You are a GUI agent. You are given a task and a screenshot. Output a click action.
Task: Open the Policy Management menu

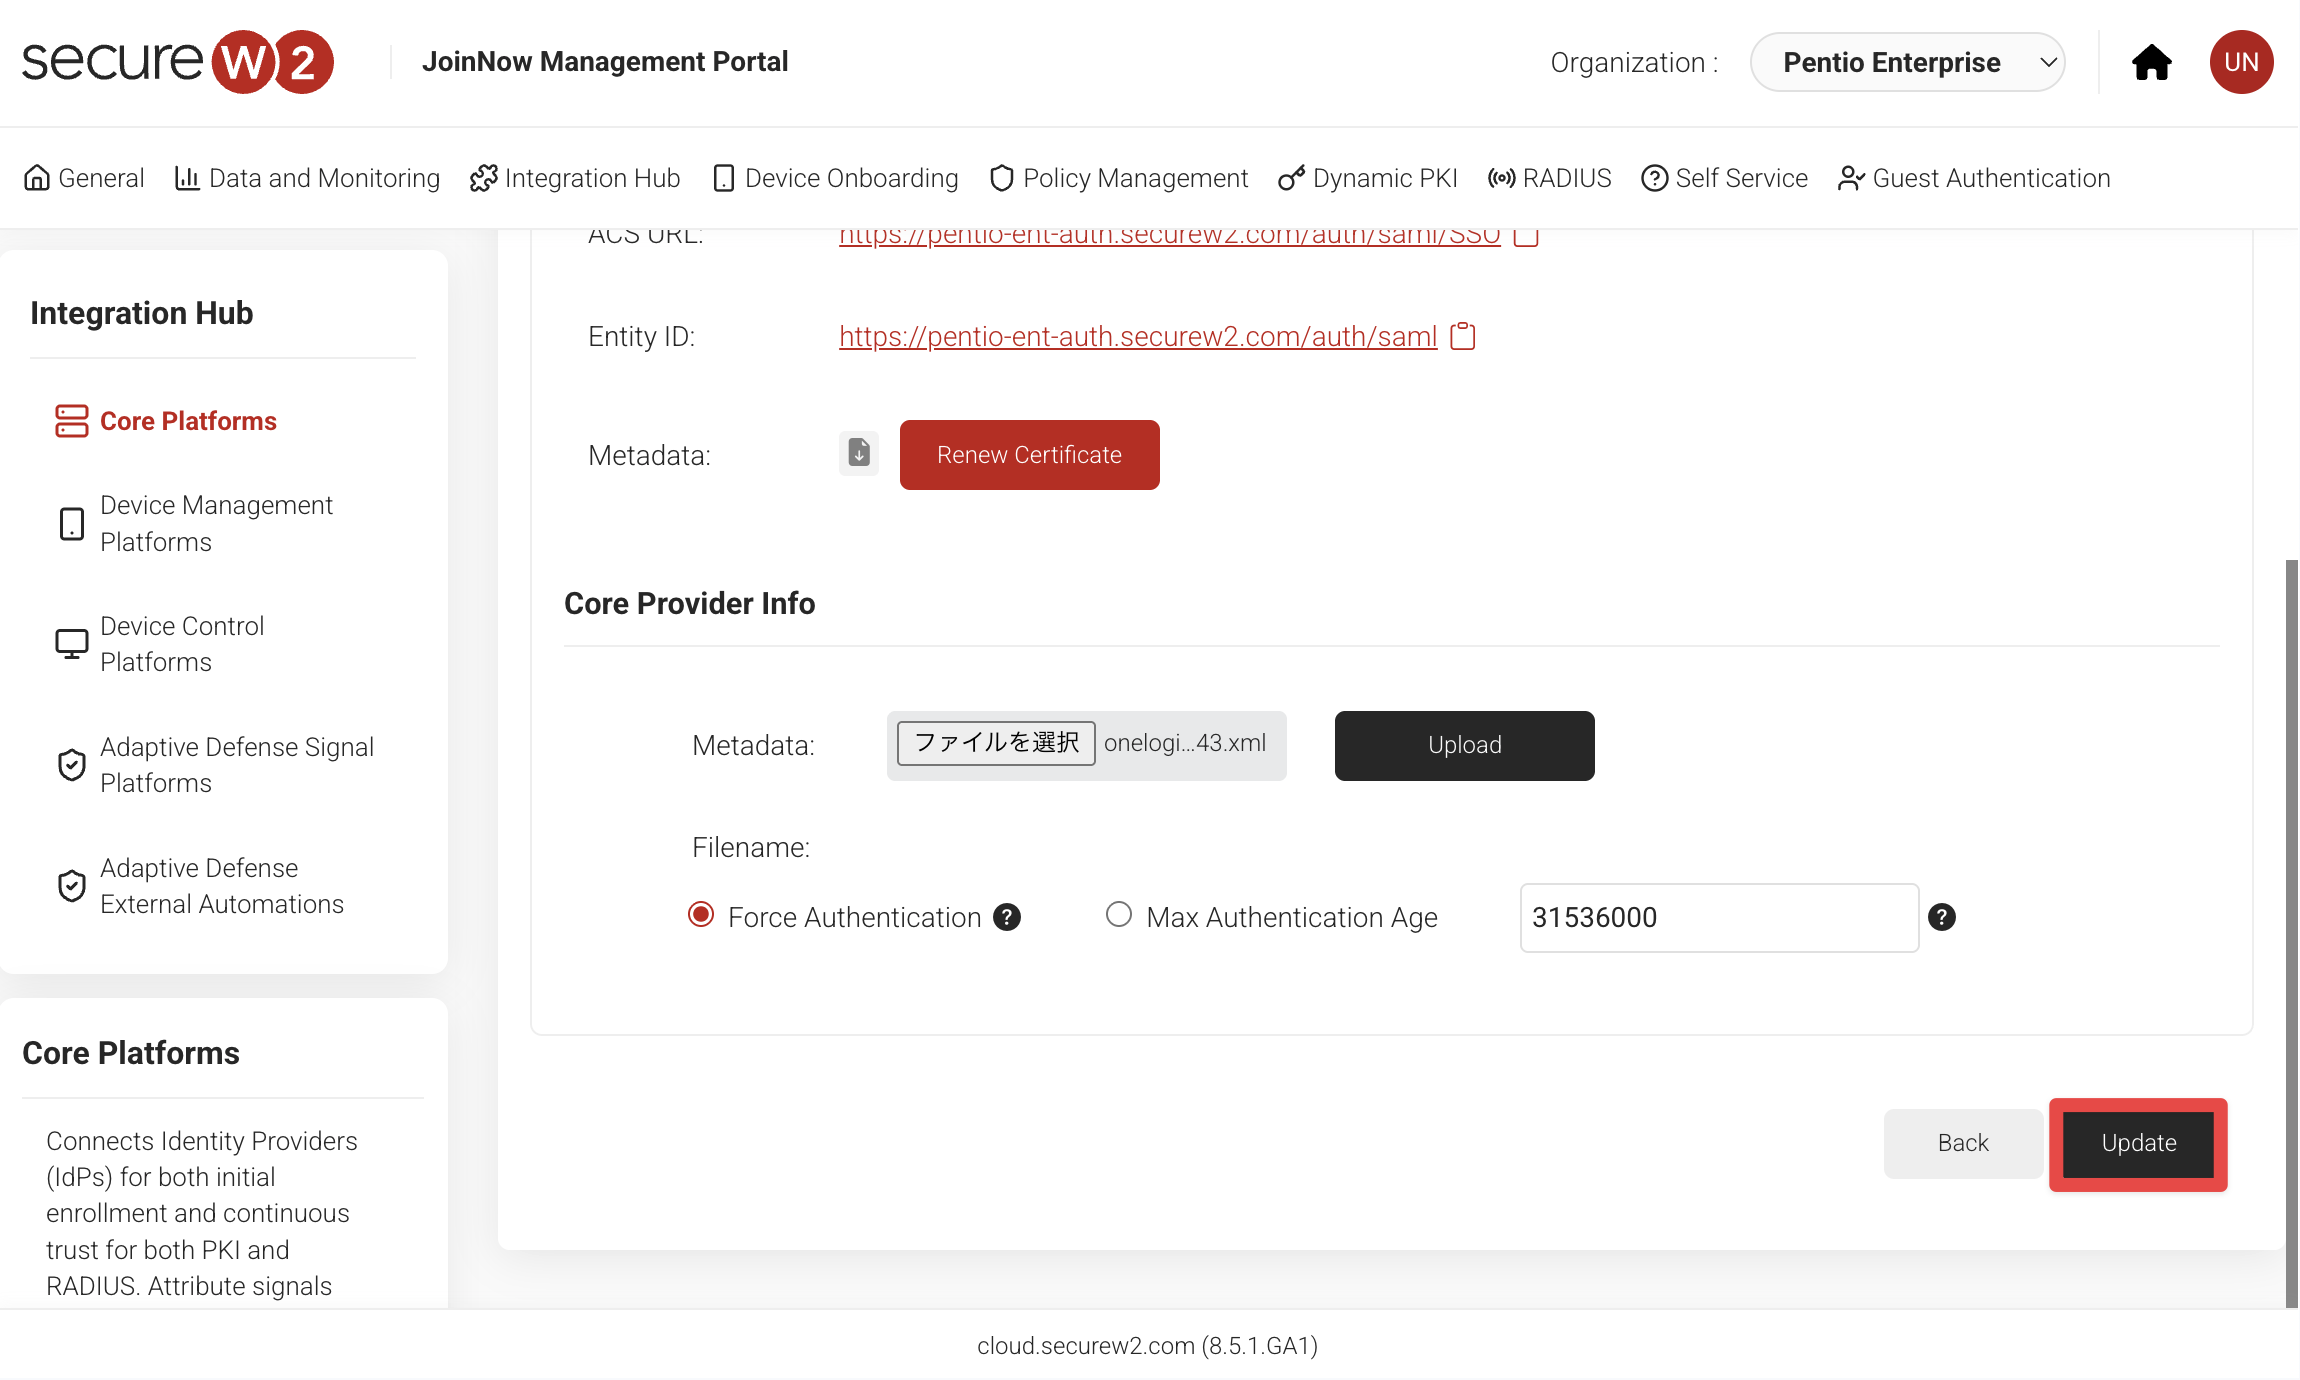[x=1118, y=178]
